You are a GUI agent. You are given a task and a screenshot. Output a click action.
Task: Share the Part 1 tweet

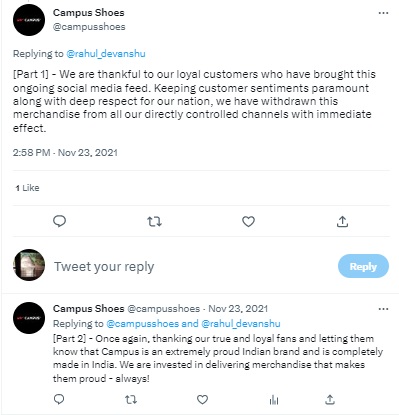point(342,221)
